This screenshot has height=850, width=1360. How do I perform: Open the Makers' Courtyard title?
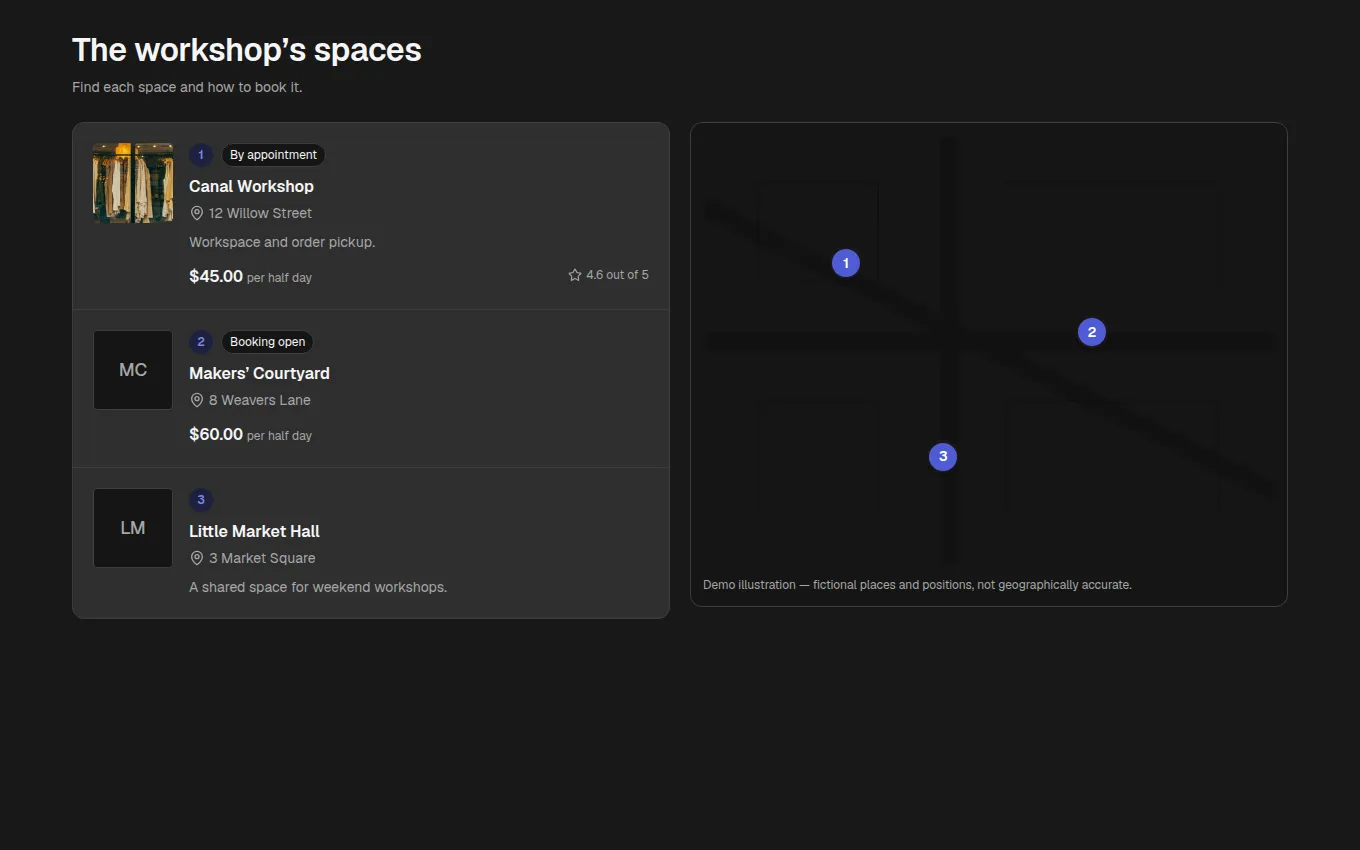259,373
